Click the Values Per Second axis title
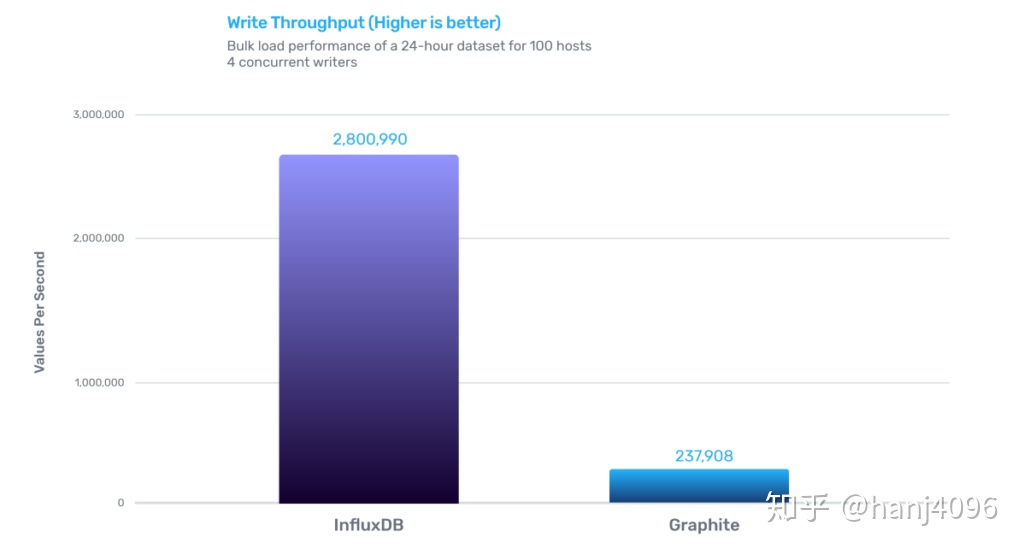This screenshot has width=1024, height=555. coord(40,312)
